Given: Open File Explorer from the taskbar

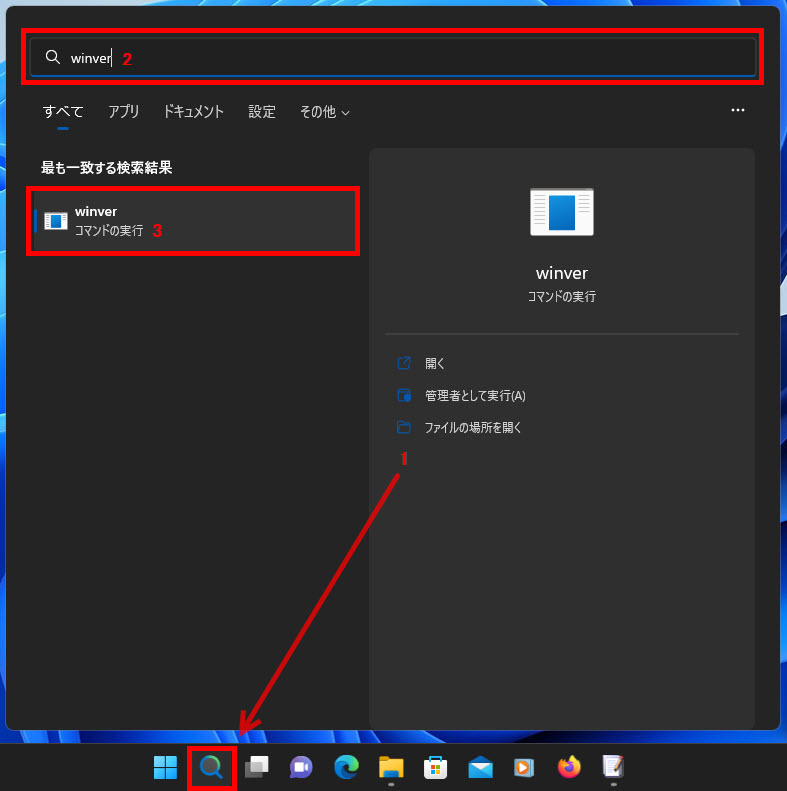Looking at the screenshot, I should coord(391,767).
